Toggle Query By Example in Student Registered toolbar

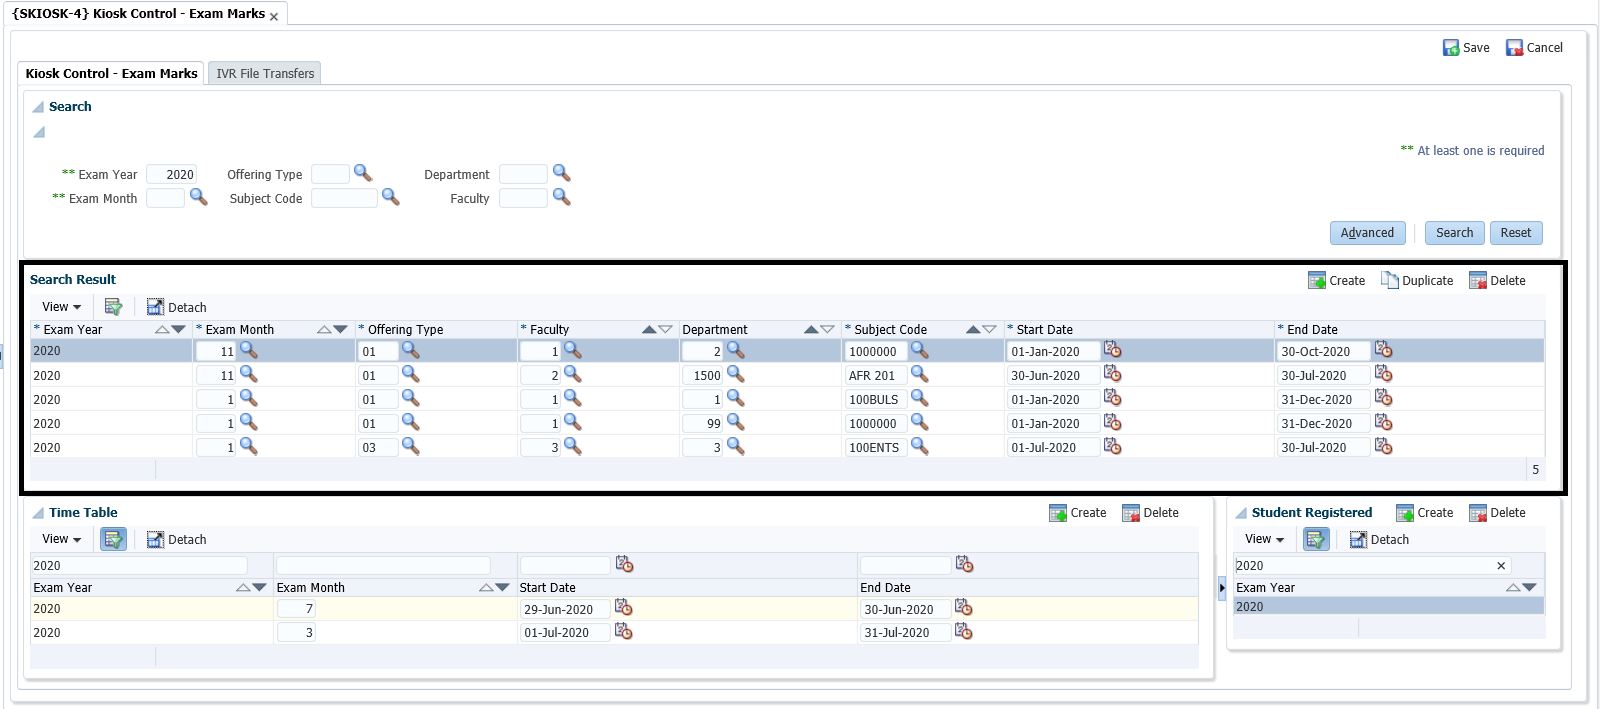point(1316,540)
